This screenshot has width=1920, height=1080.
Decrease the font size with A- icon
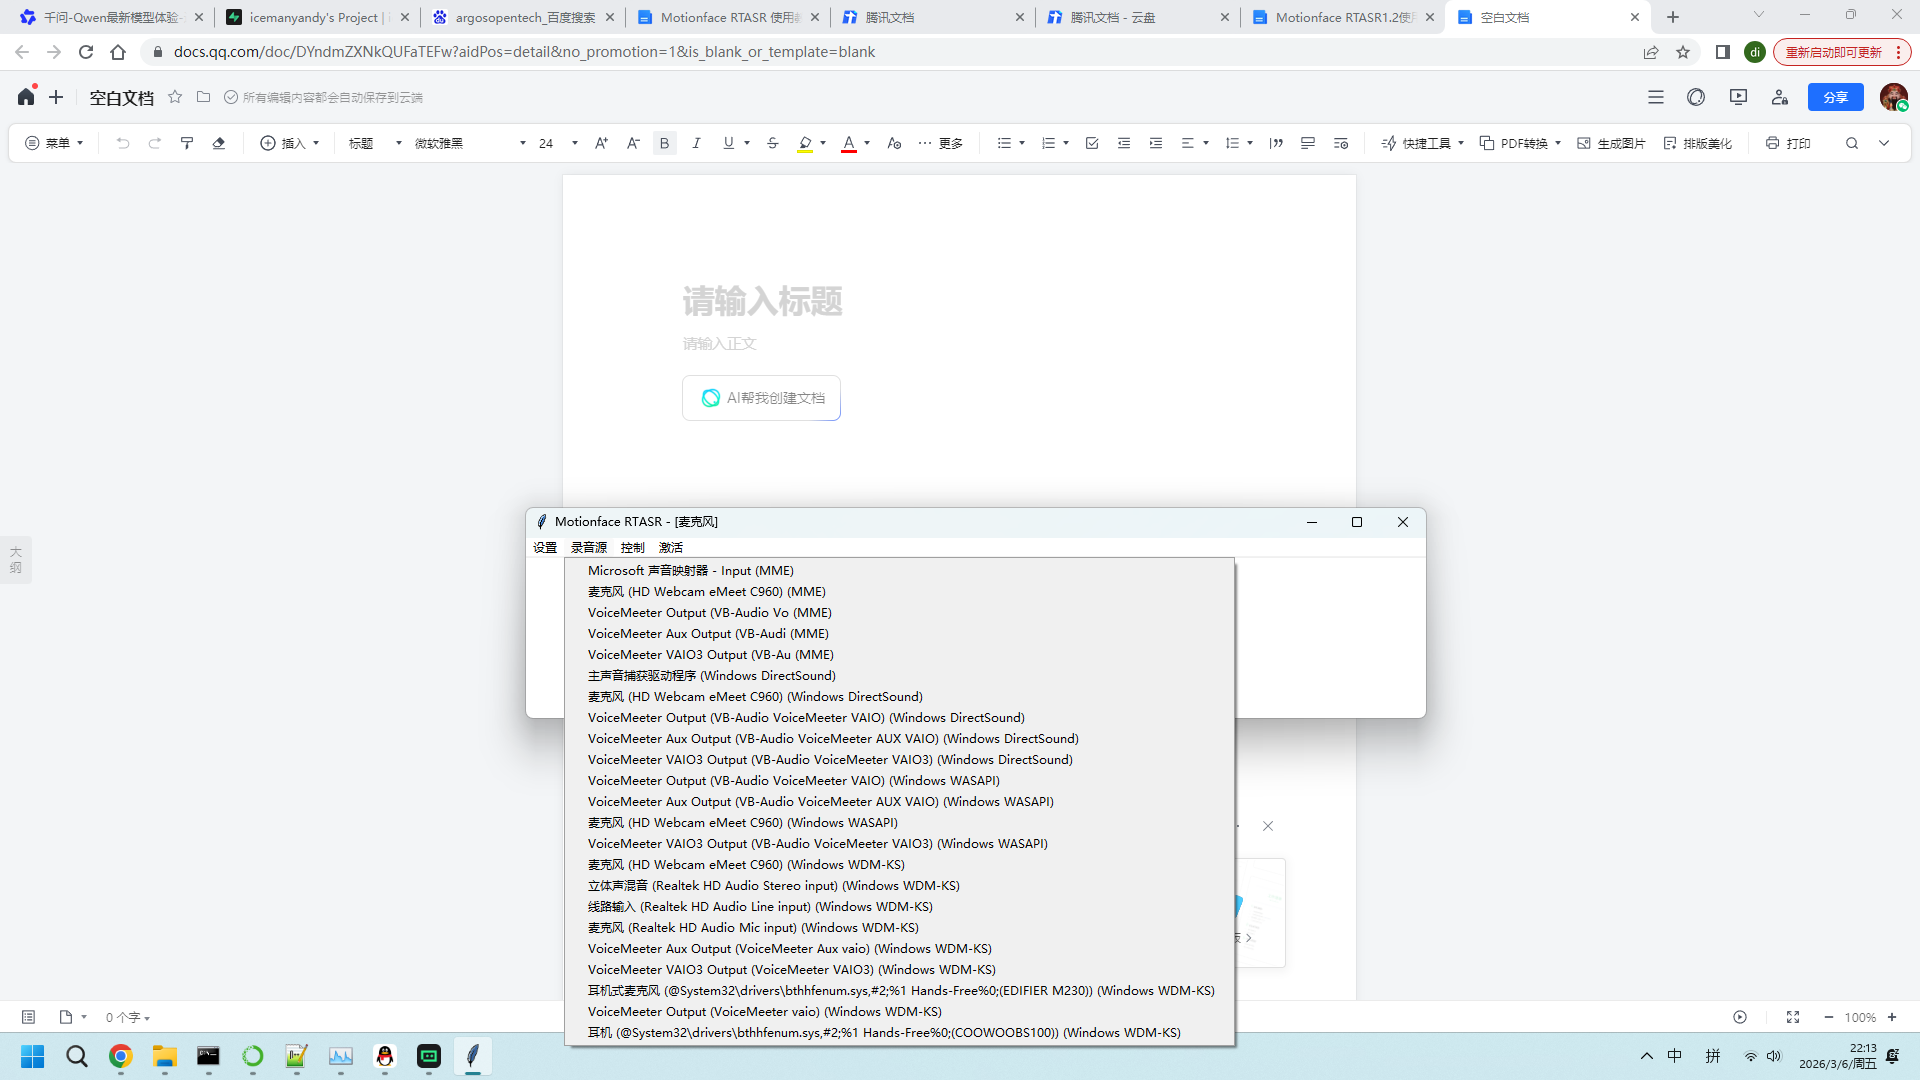click(x=633, y=143)
